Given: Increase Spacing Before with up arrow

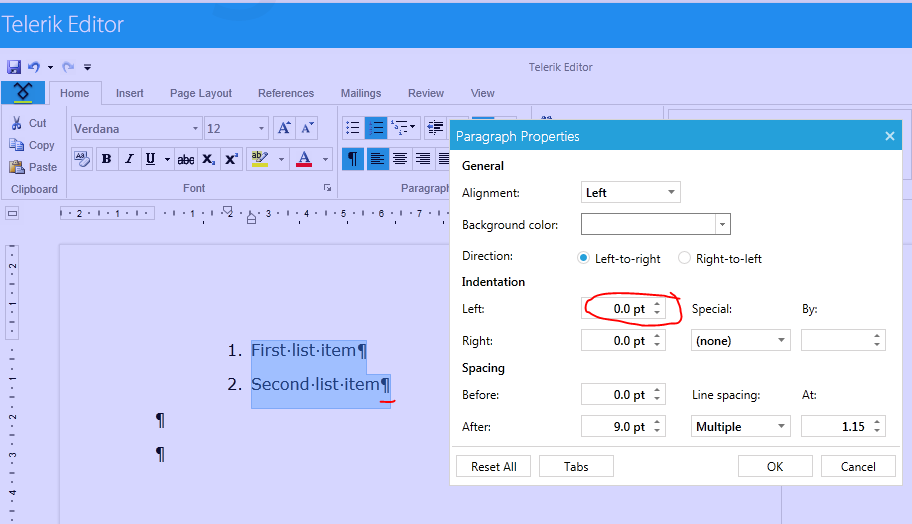Looking at the screenshot, I should [x=657, y=390].
